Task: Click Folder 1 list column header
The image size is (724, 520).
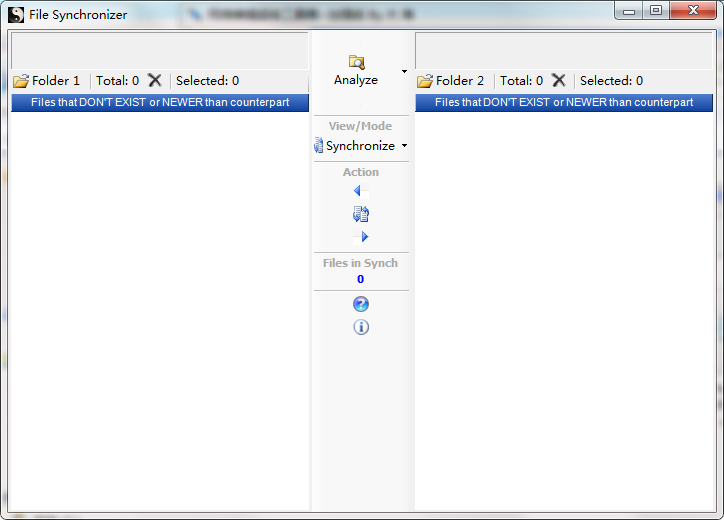Action: pyautogui.click(x=160, y=103)
